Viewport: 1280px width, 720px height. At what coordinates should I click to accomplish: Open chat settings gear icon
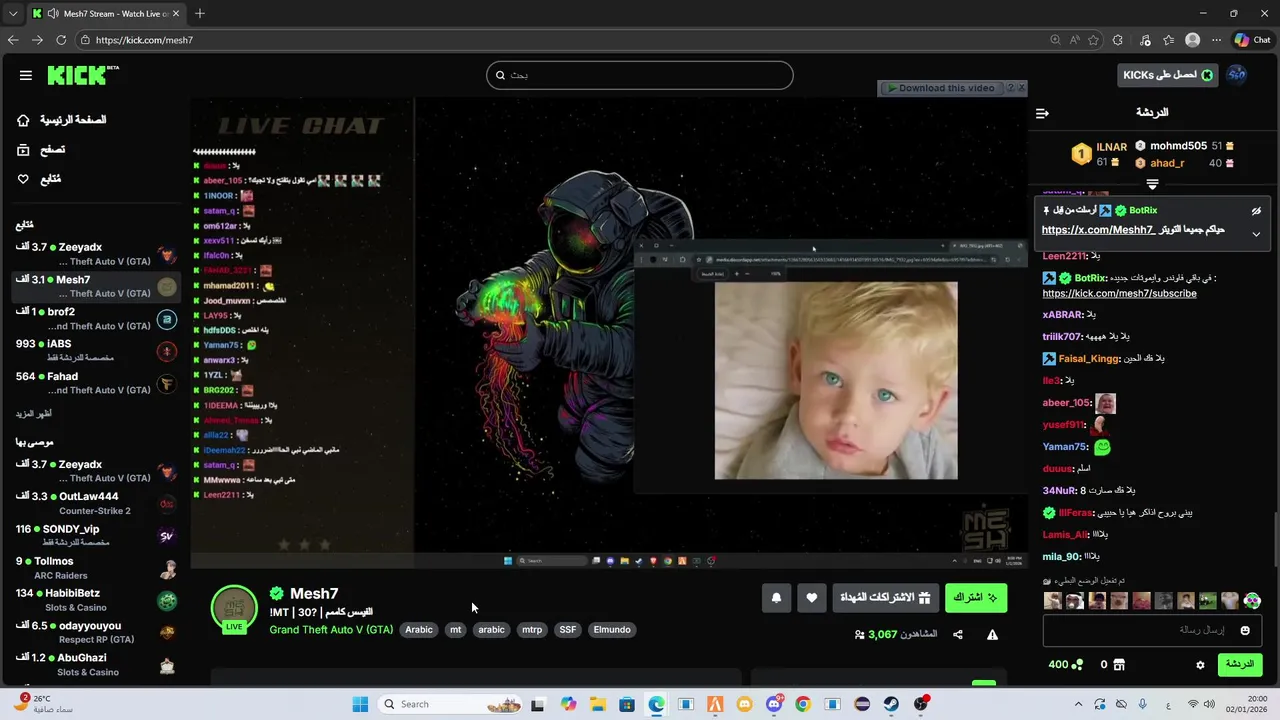coord(1200,665)
